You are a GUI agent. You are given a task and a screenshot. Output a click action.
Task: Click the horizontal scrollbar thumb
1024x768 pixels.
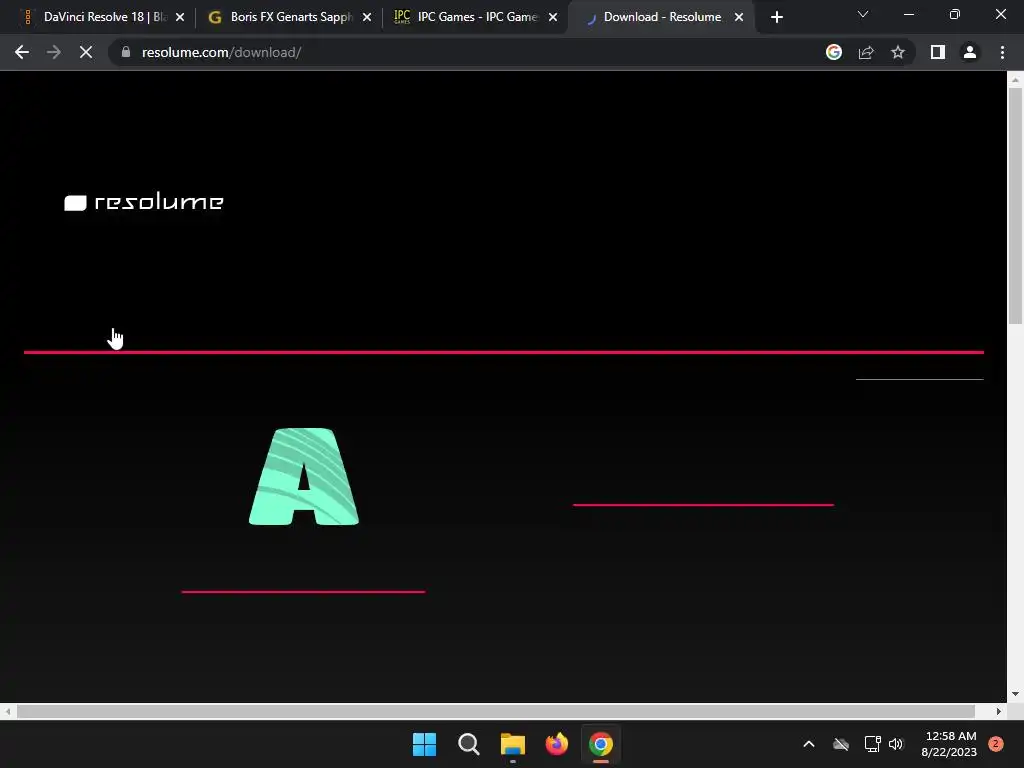(495, 711)
